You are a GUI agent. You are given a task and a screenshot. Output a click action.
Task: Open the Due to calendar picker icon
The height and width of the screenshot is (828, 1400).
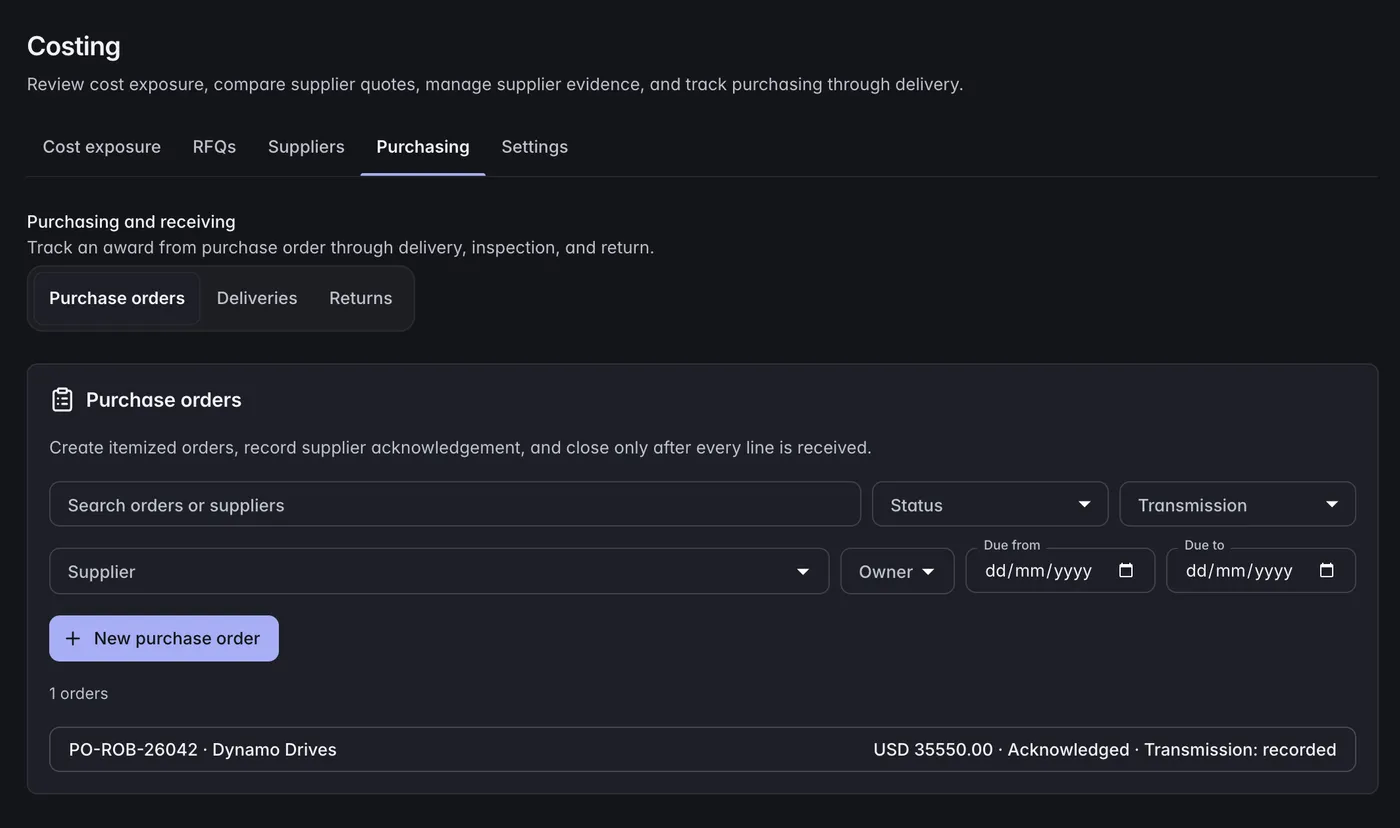(x=1327, y=571)
